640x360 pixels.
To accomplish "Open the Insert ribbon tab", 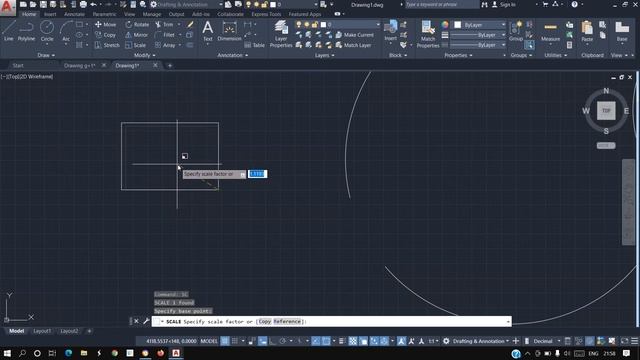I will pos(50,14).
